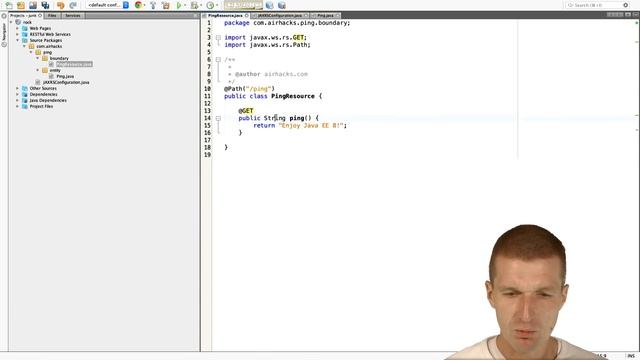Expand the Project Files node
Screen dimensions: 640x360
point(18,106)
